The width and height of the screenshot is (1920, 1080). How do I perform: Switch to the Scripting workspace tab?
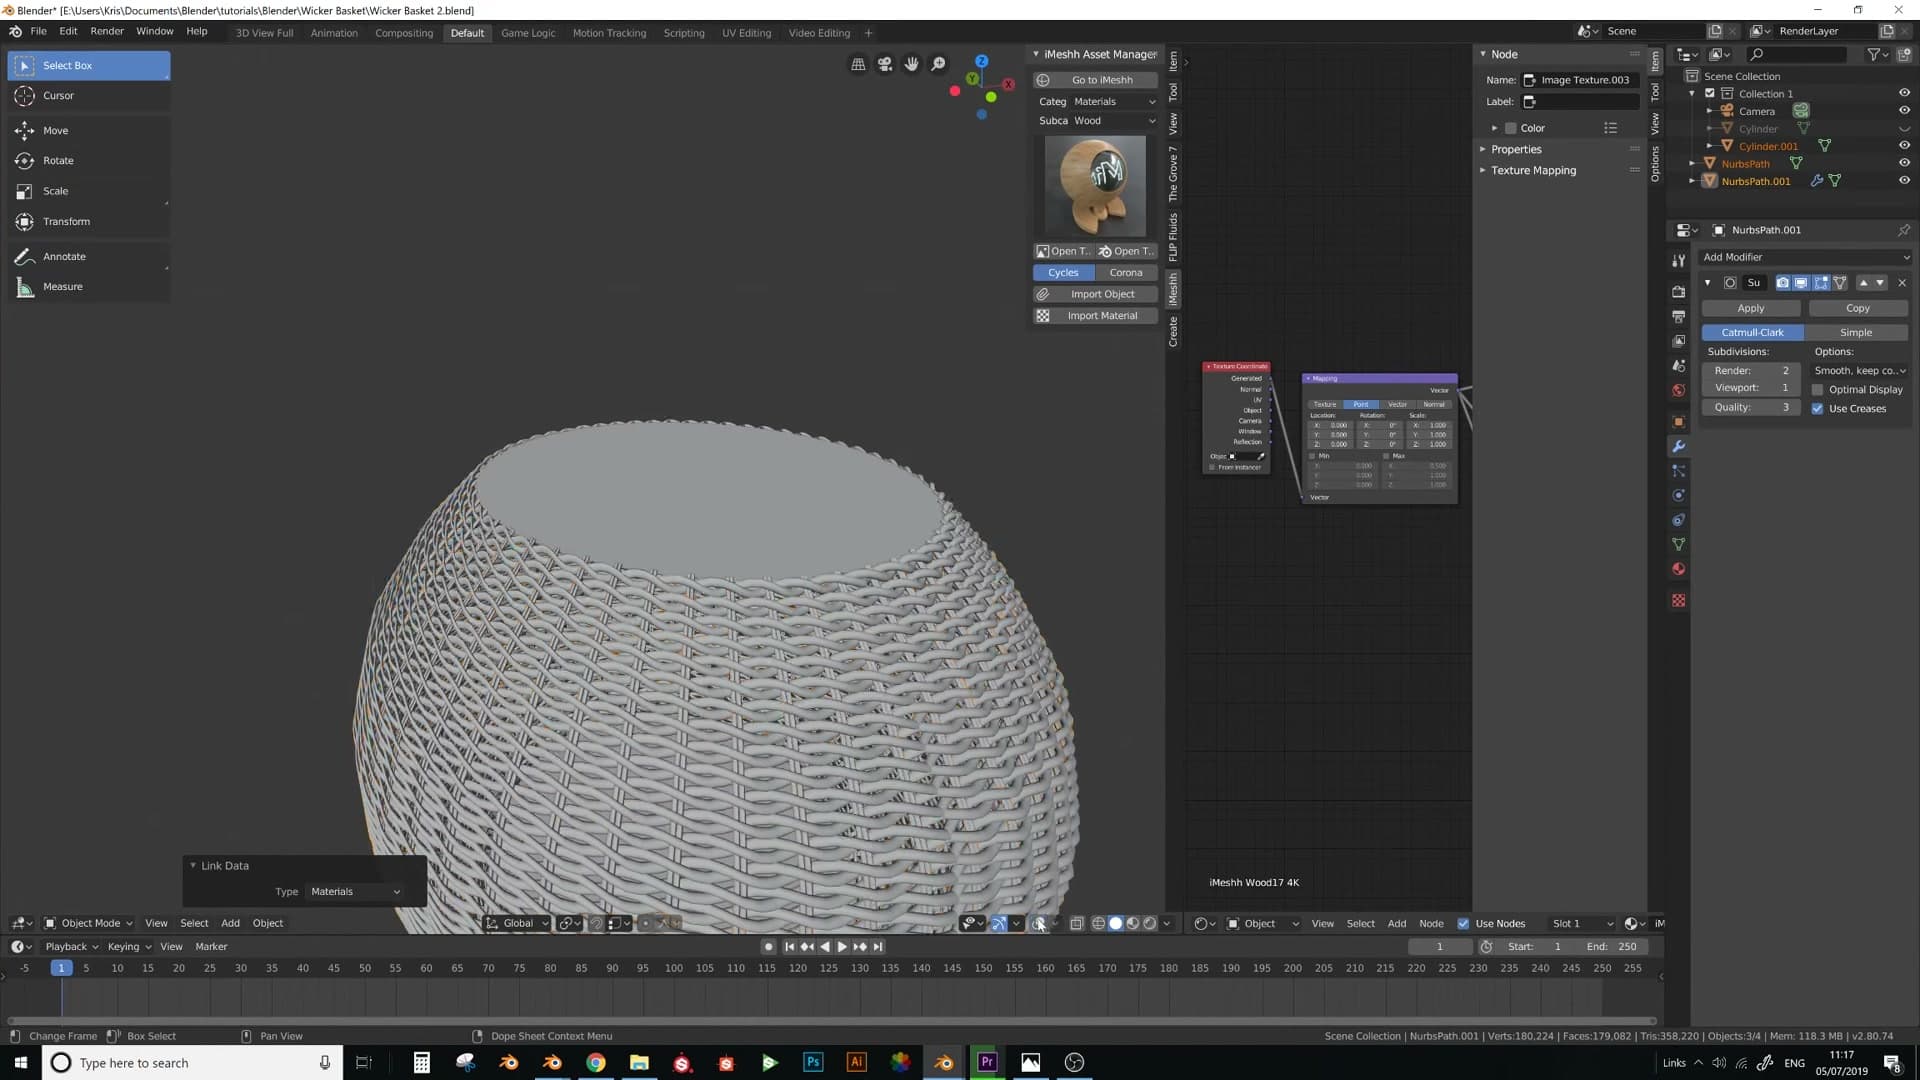(684, 33)
